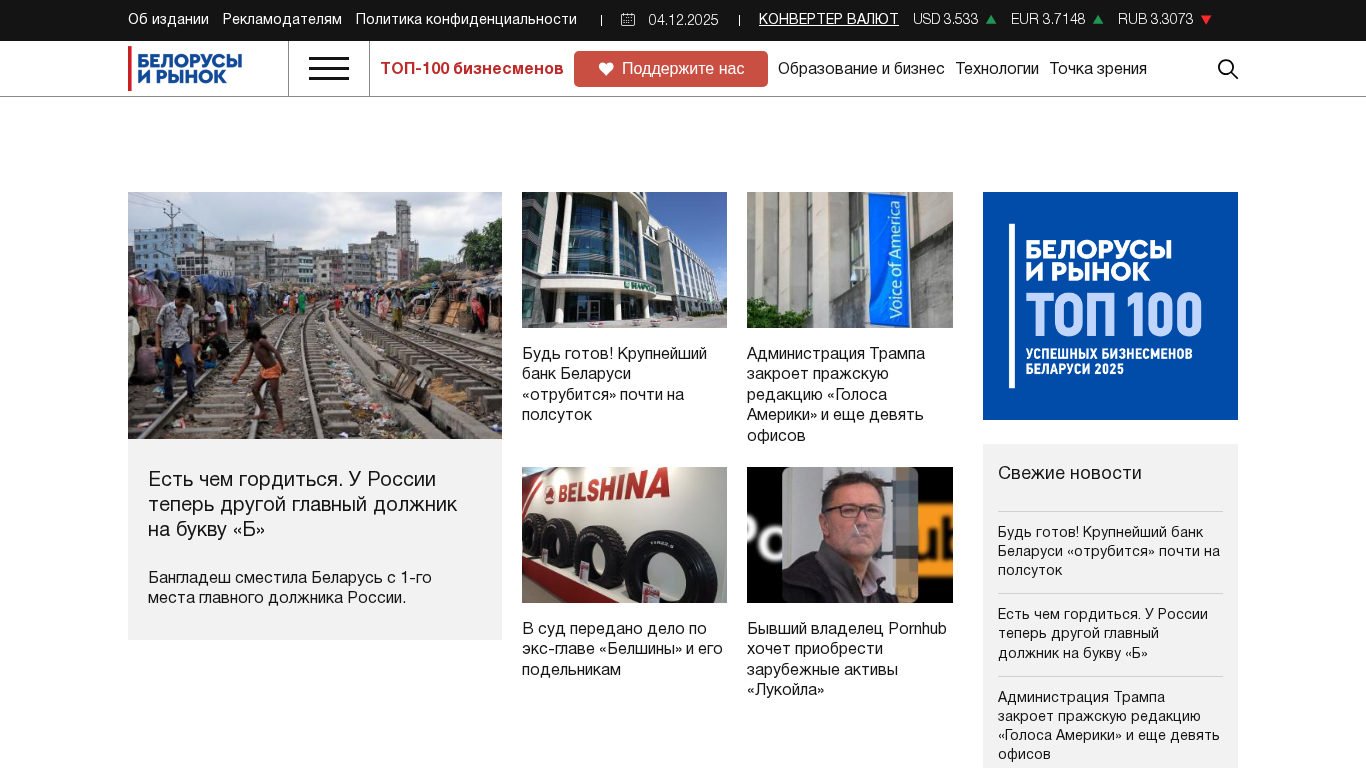Open sidebar news Есть чем гордиться
1366x768 pixels.
click(x=1103, y=634)
